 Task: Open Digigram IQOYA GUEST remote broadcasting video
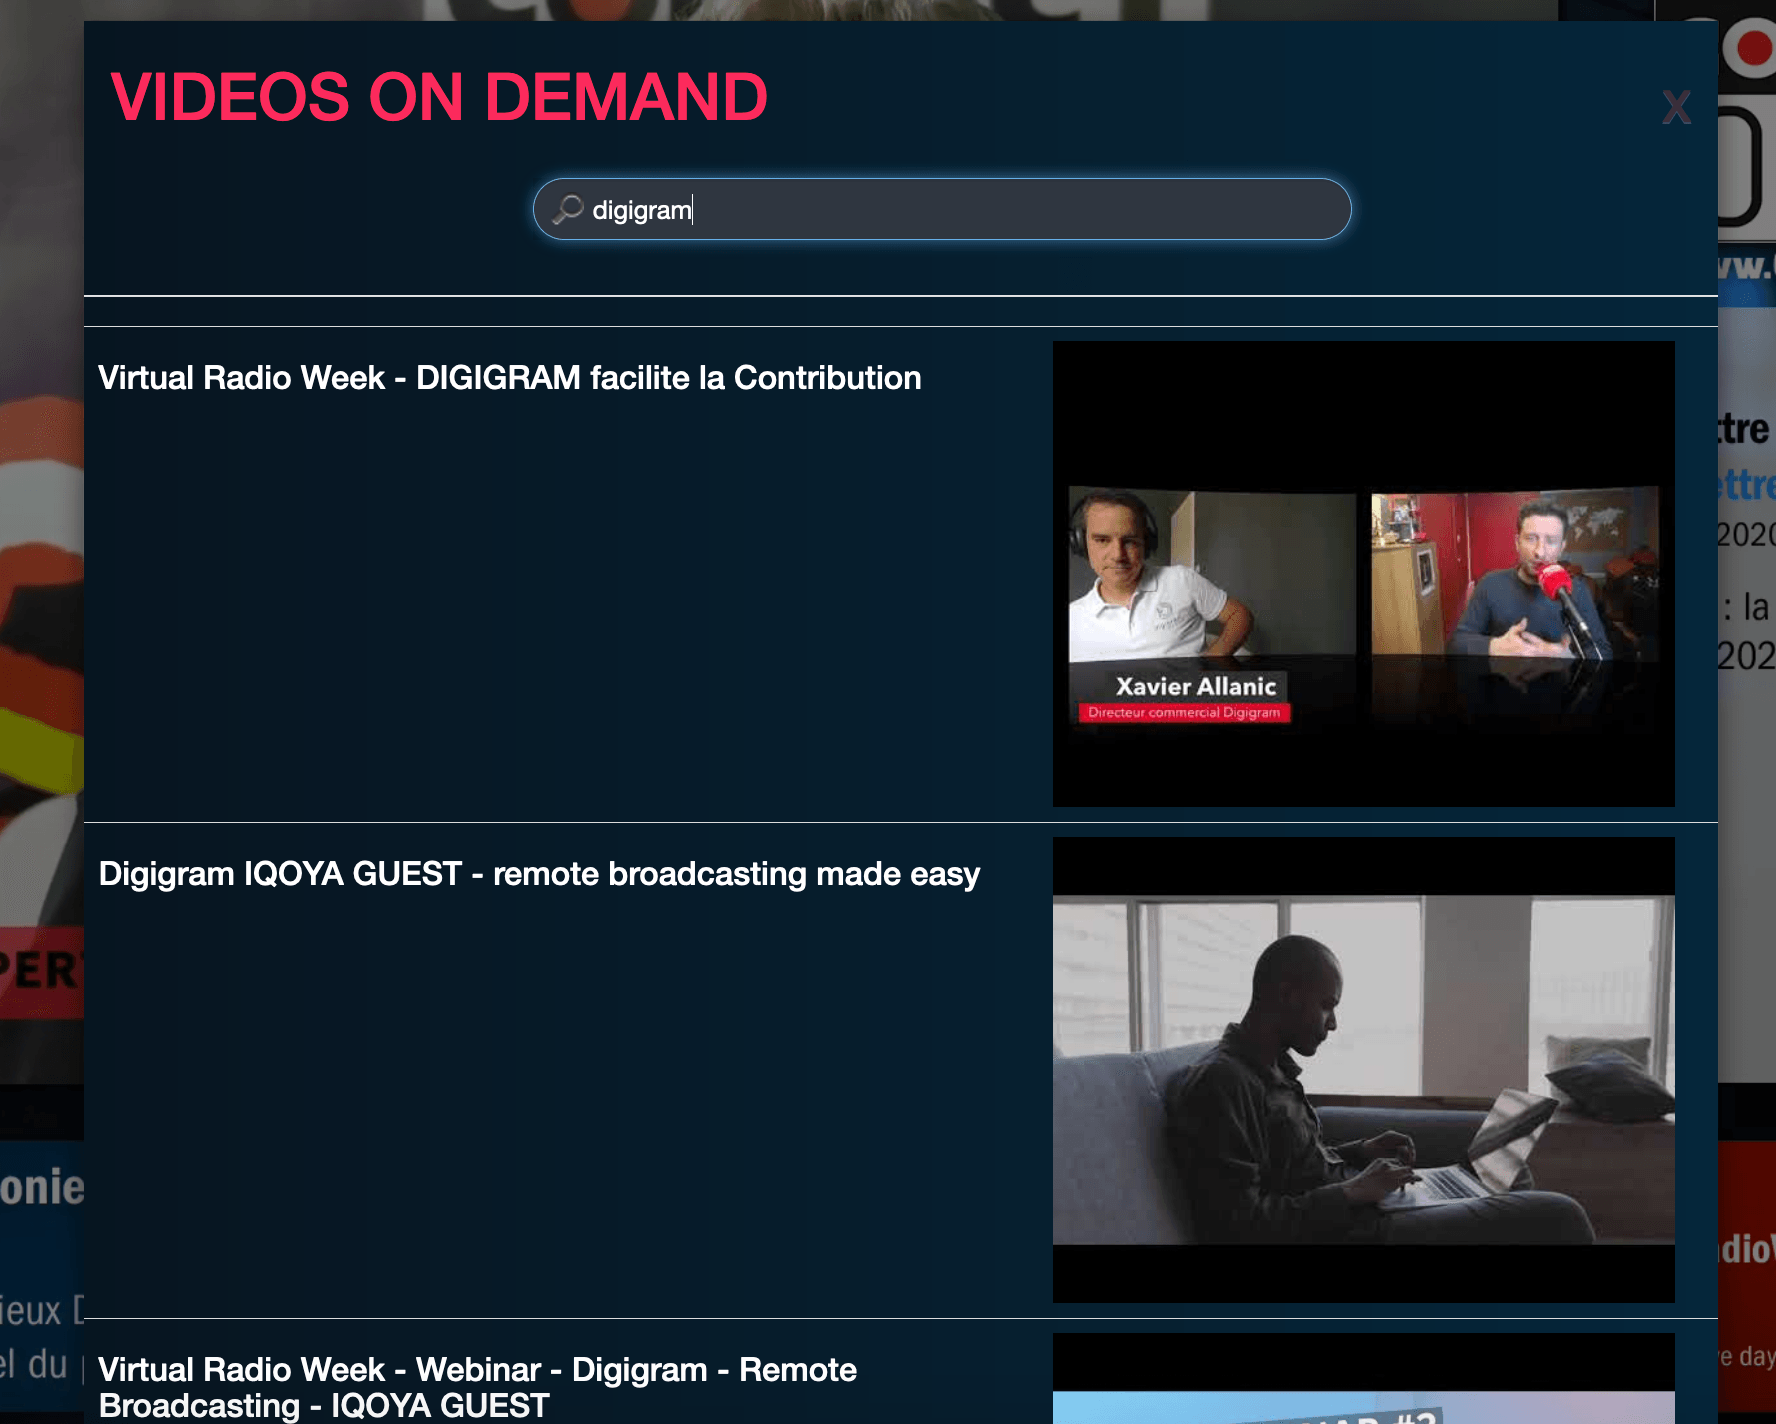539,874
